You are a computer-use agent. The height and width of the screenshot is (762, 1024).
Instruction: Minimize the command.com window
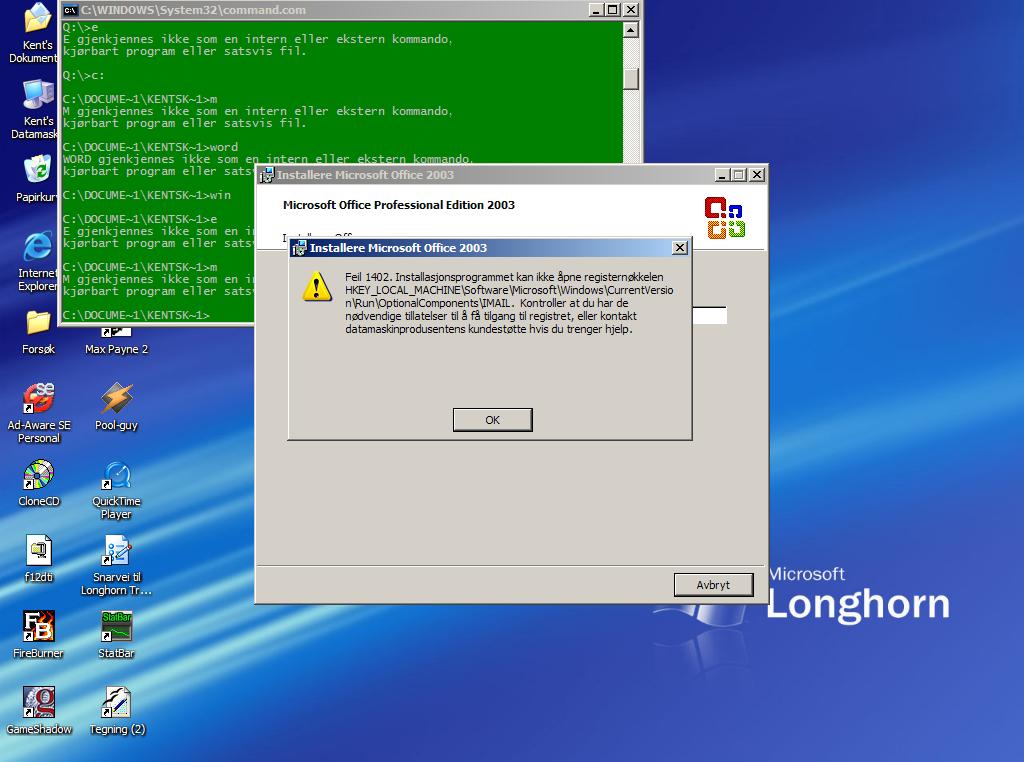[596, 10]
